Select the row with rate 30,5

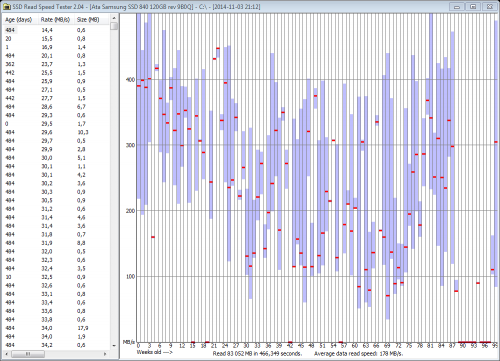click(56, 200)
